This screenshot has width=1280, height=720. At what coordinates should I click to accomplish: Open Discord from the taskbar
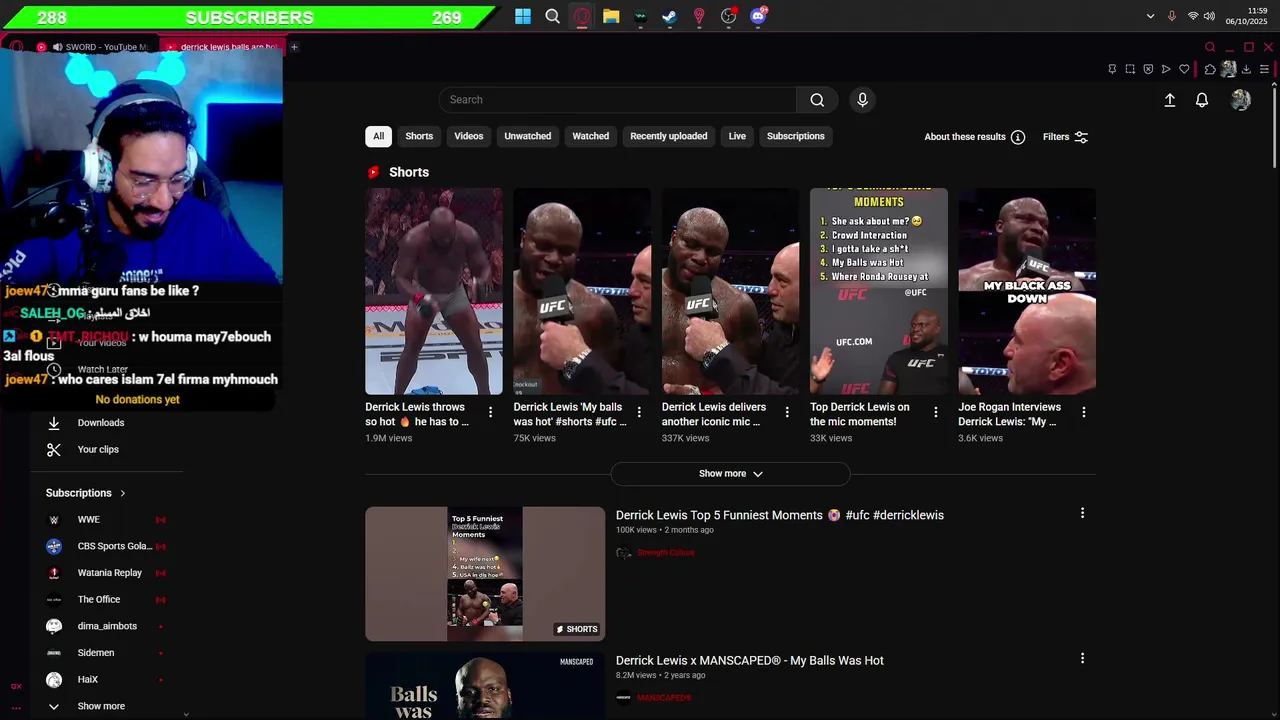(x=758, y=16)
